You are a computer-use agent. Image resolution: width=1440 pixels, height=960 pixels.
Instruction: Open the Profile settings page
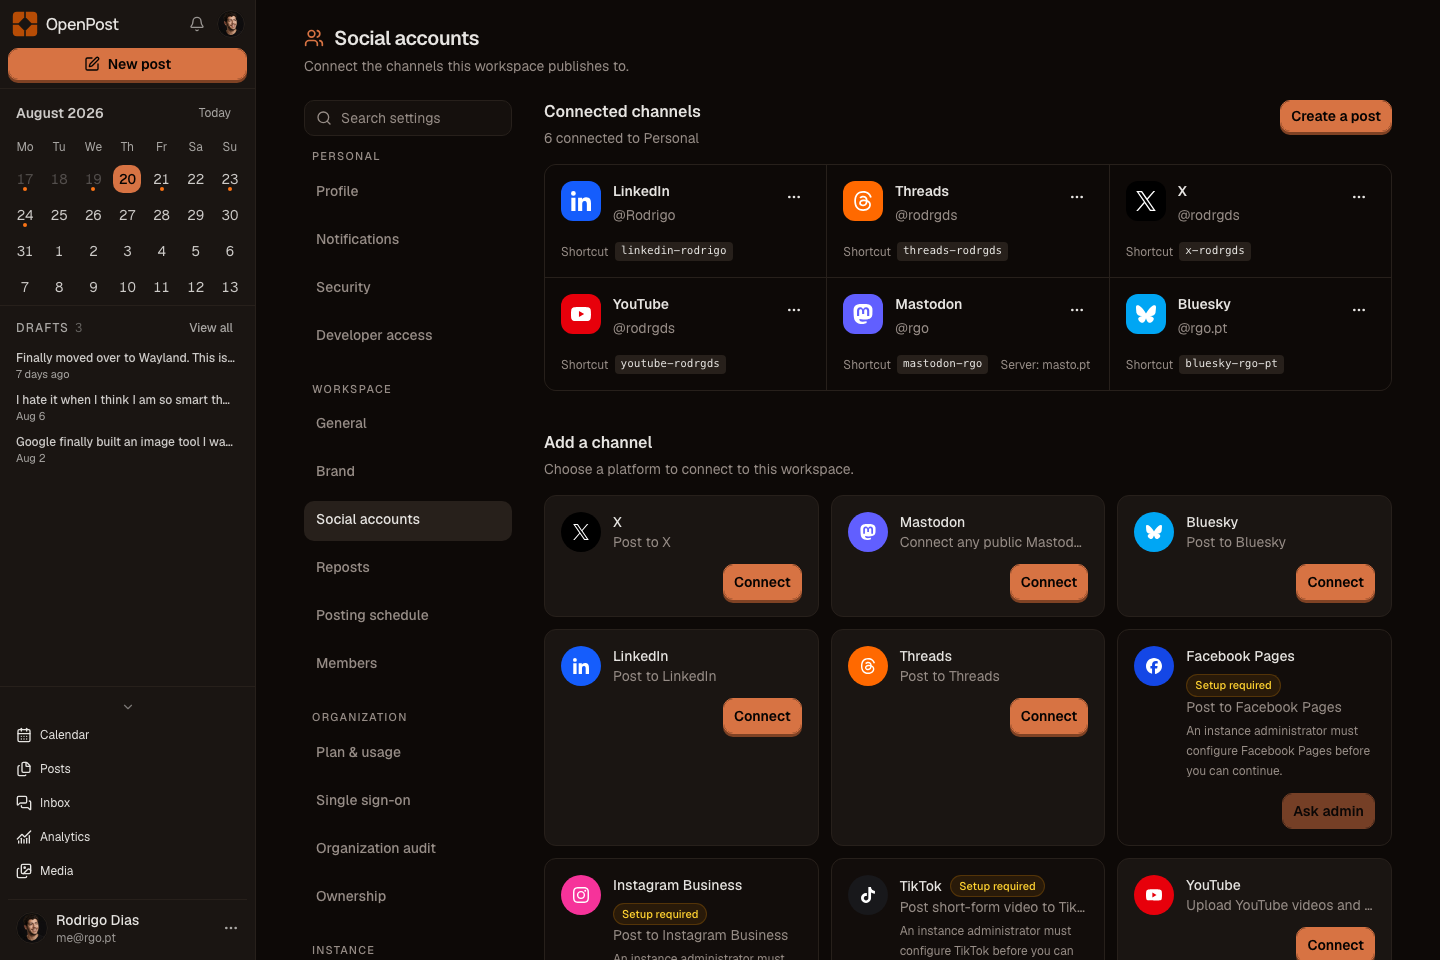408,191
